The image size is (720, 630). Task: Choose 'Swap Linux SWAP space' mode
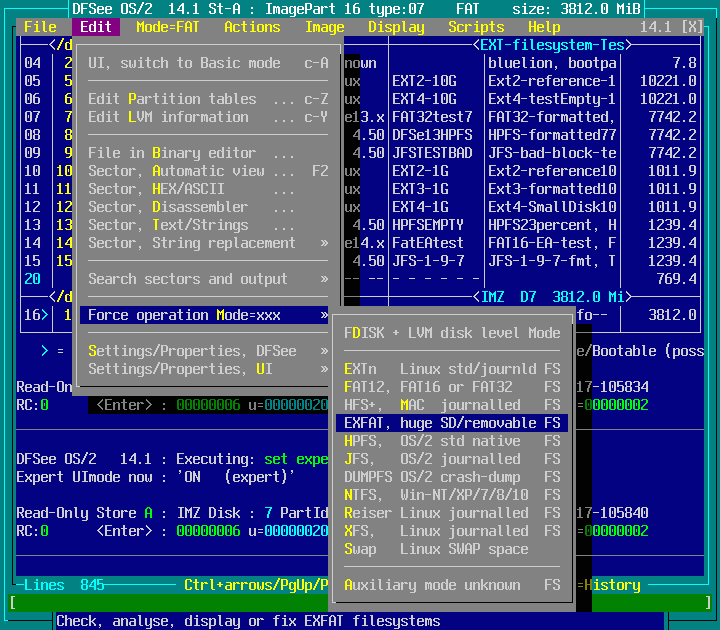(452, 549)
